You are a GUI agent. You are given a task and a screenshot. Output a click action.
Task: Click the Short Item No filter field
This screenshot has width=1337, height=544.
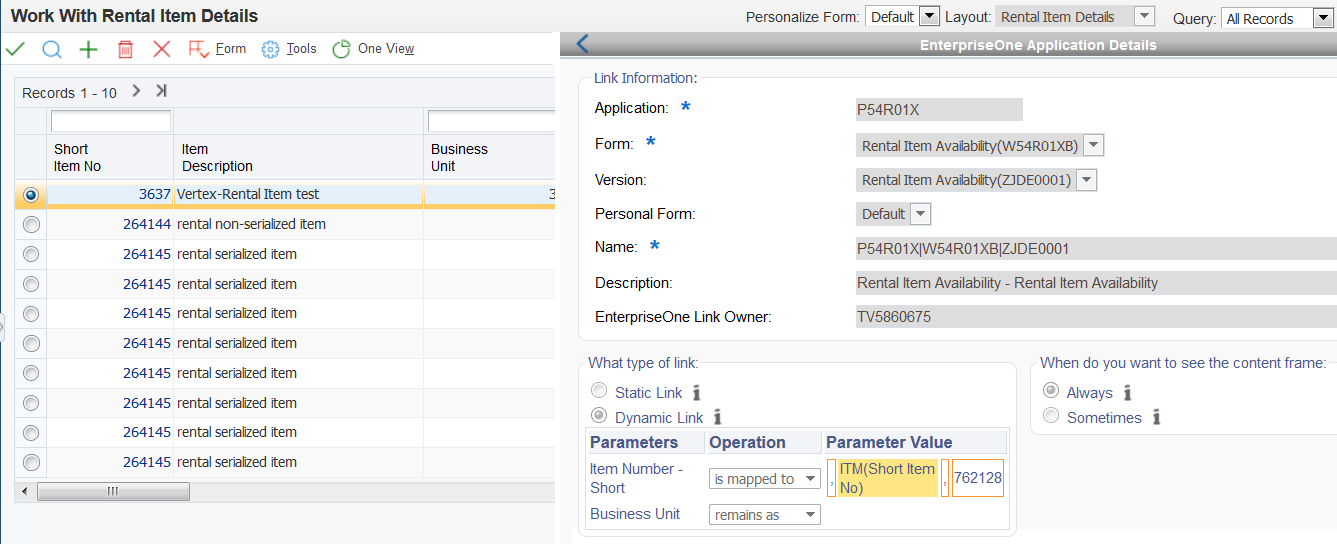pos(111,121)
